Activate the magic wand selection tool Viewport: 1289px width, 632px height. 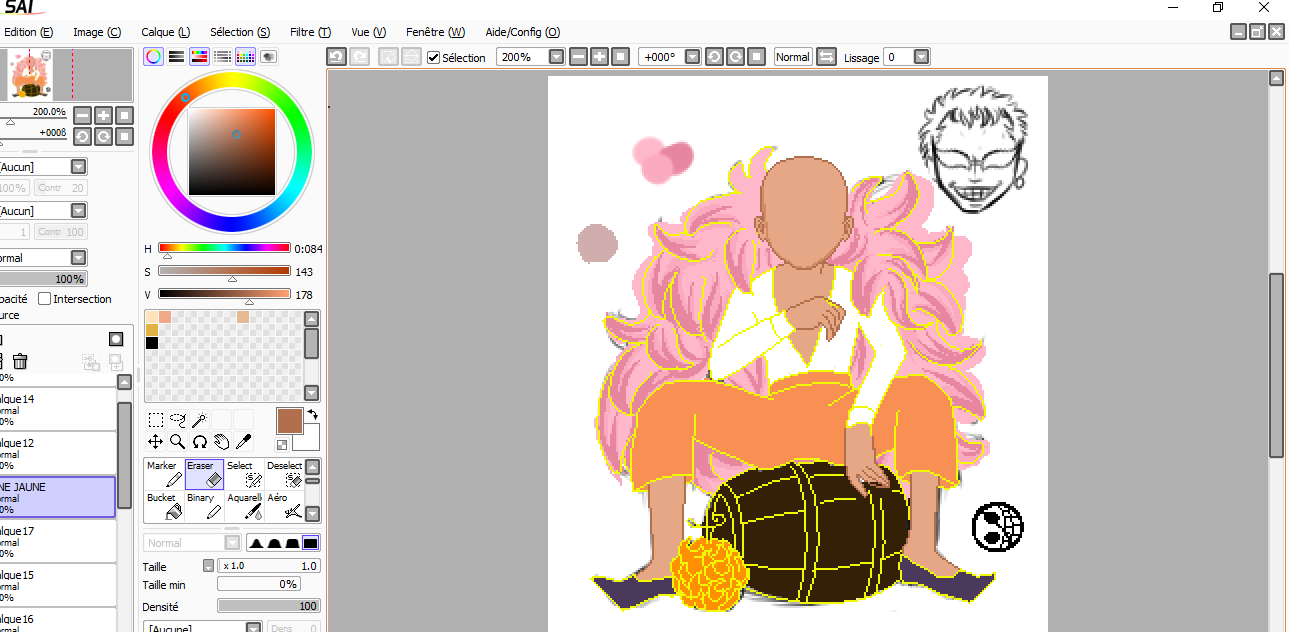[x=199, y=420]
